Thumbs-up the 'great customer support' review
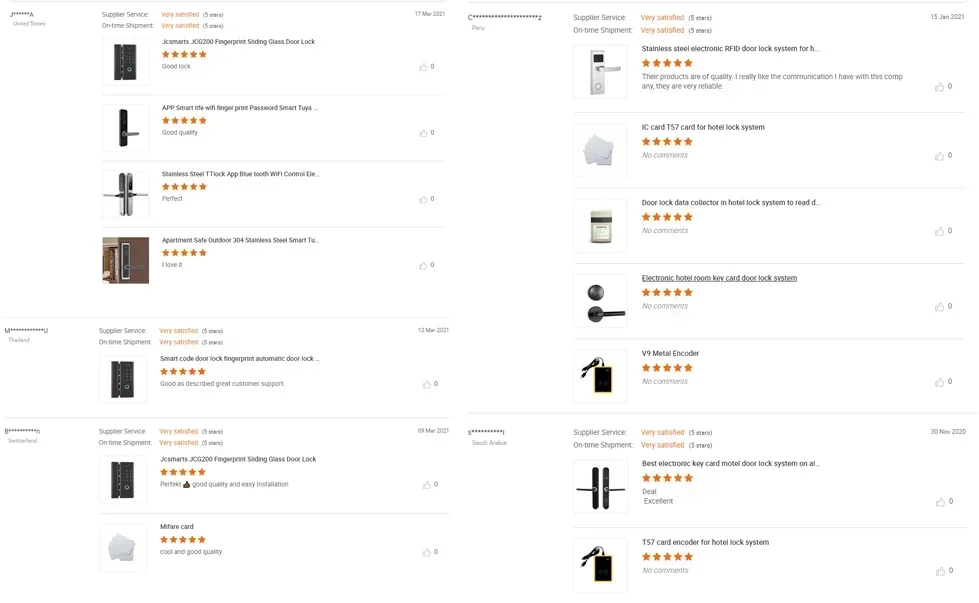Screen dimensions: 979x603 (x=427, y=384)
